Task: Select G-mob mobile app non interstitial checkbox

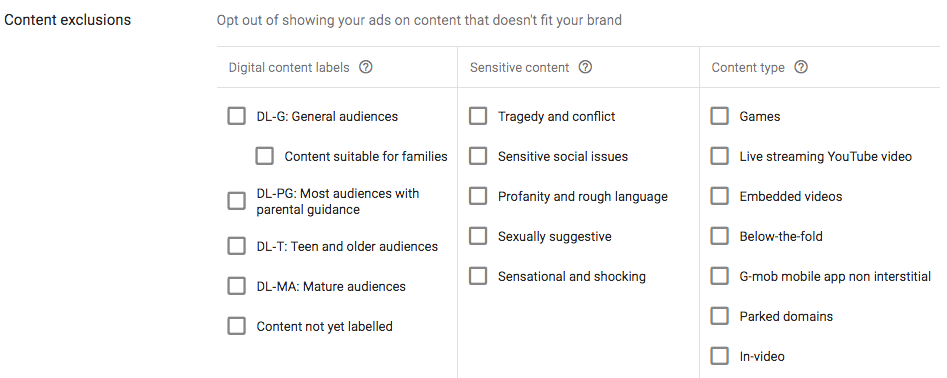Action: [719, 276]
